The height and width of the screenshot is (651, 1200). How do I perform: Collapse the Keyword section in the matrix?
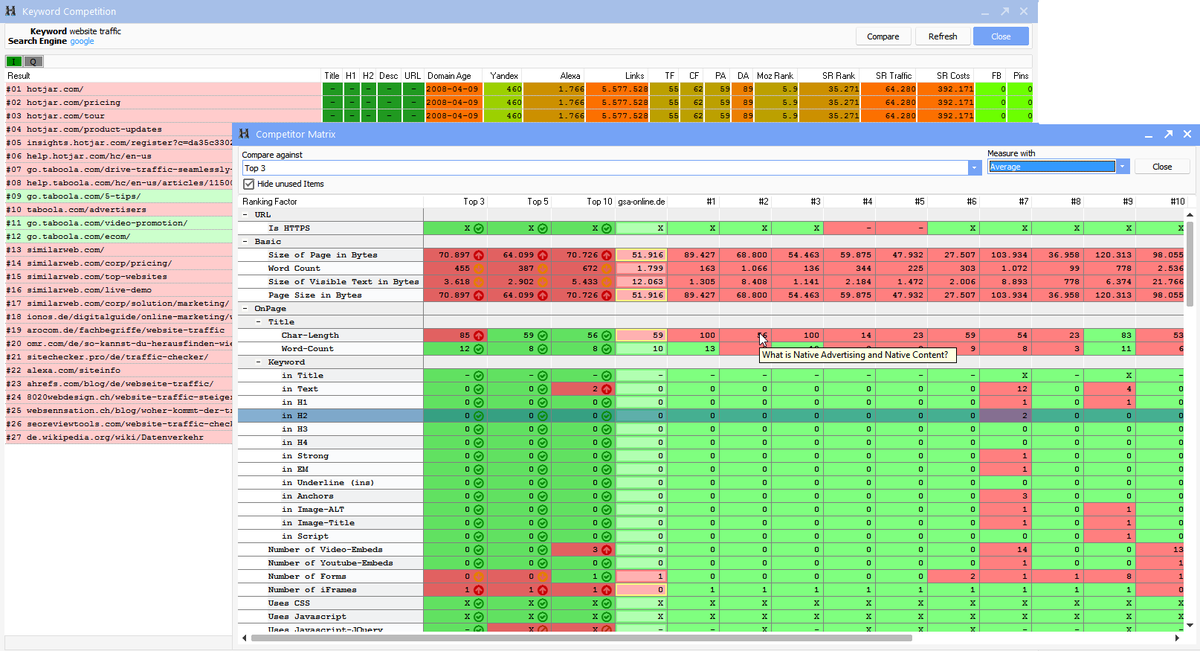[x=256, y=361]
